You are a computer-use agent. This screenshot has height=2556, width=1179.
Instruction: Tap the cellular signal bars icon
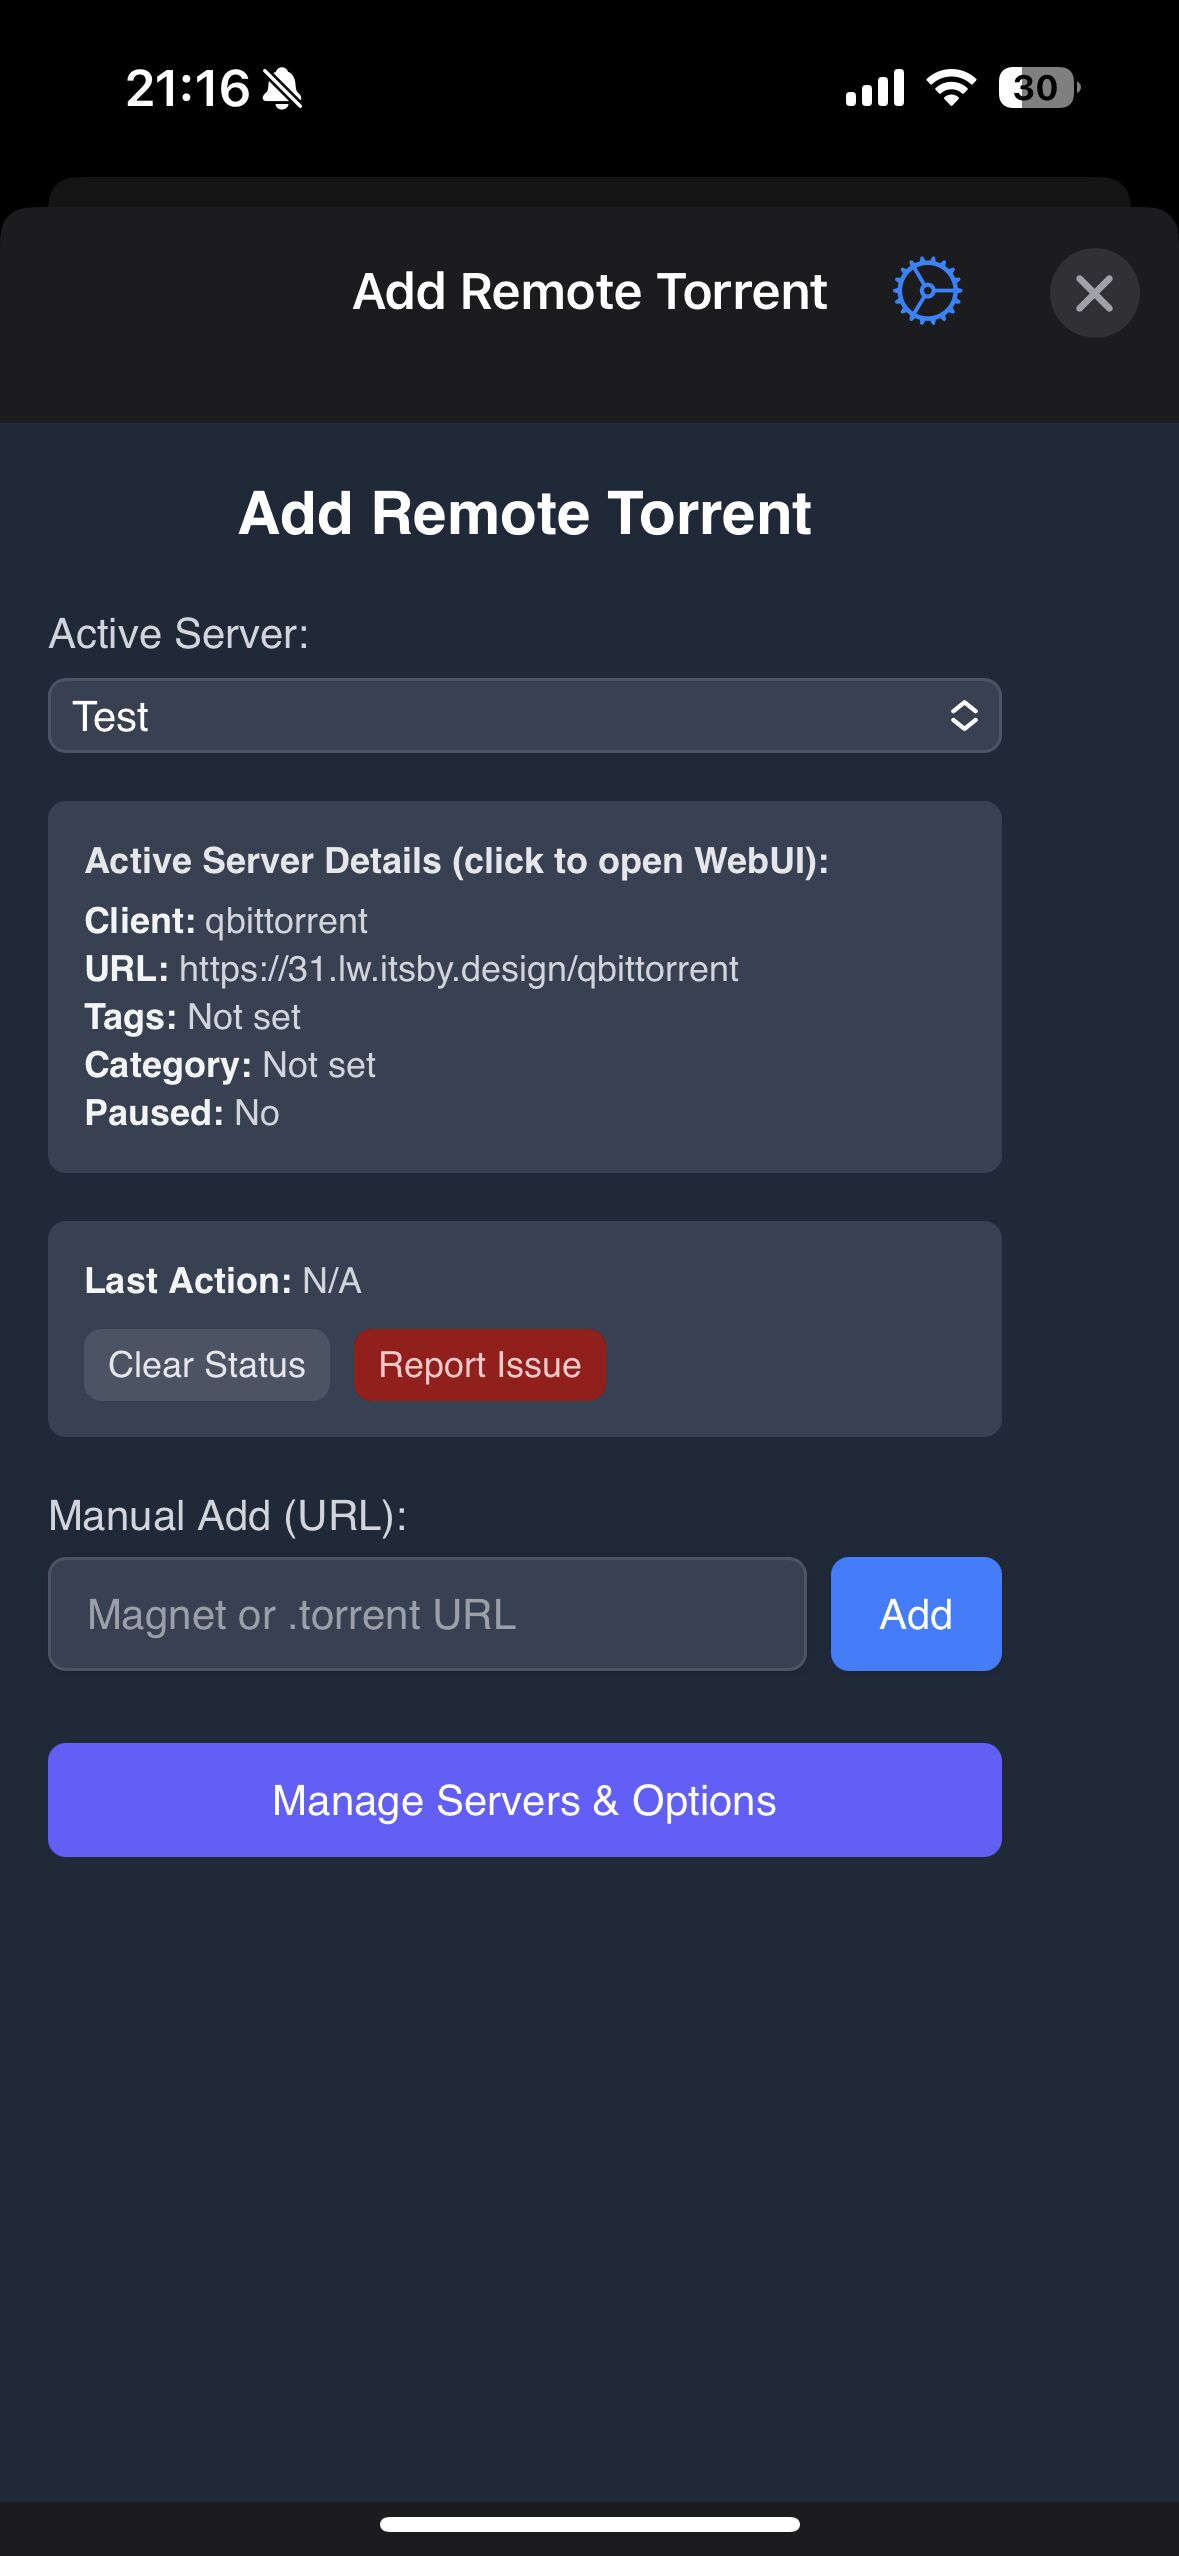(874, 88)
